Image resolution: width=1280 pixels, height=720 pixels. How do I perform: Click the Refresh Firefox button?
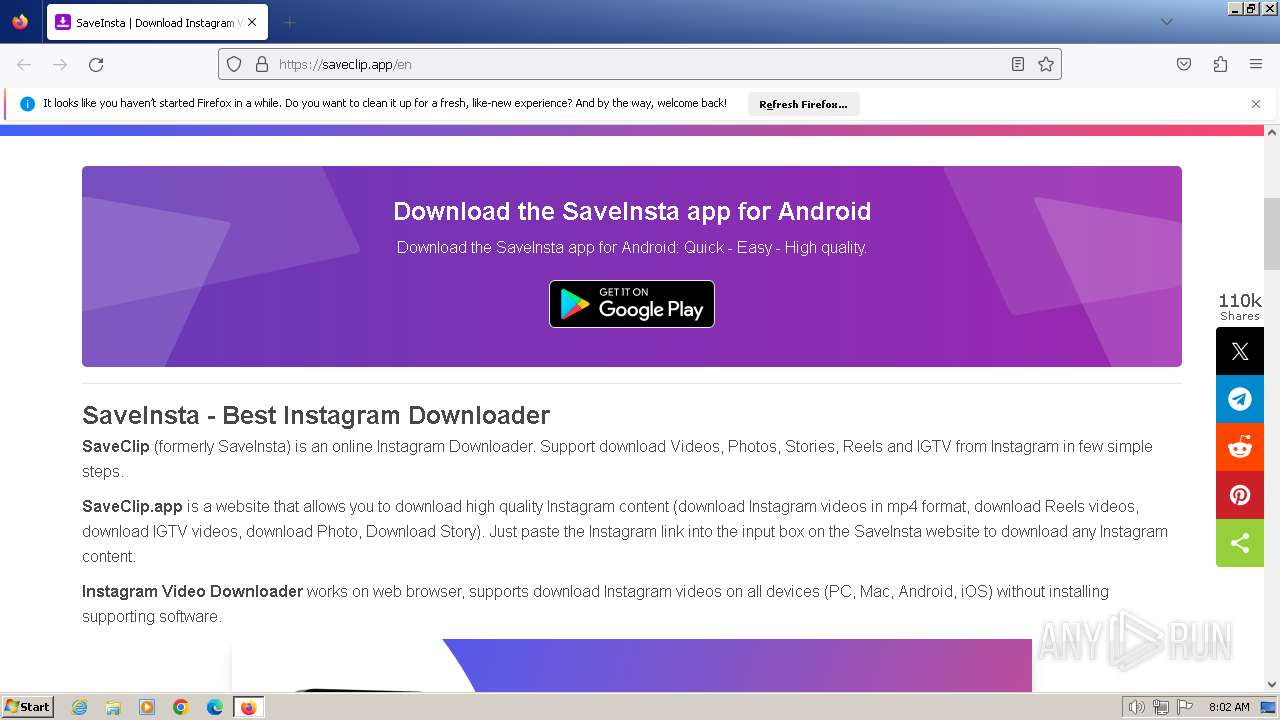click(803, 104)
